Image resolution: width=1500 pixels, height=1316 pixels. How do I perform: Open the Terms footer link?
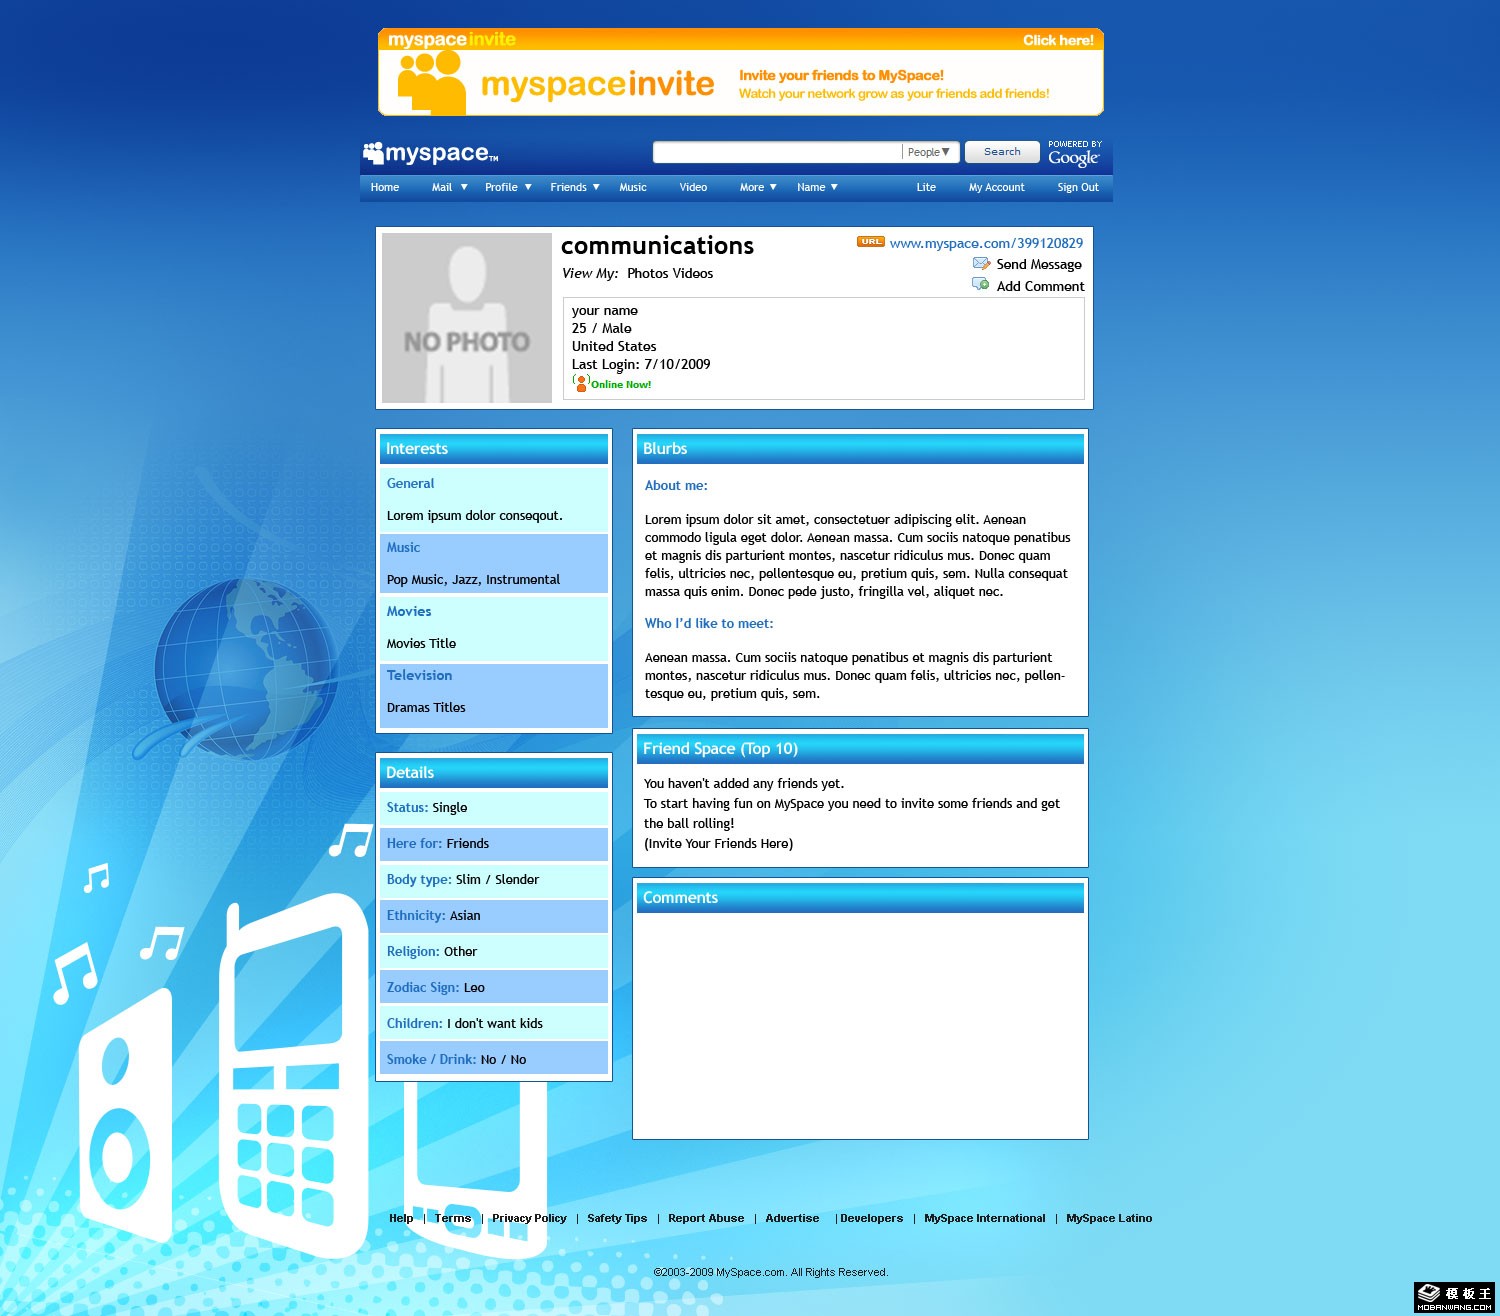pos(453,1218)
